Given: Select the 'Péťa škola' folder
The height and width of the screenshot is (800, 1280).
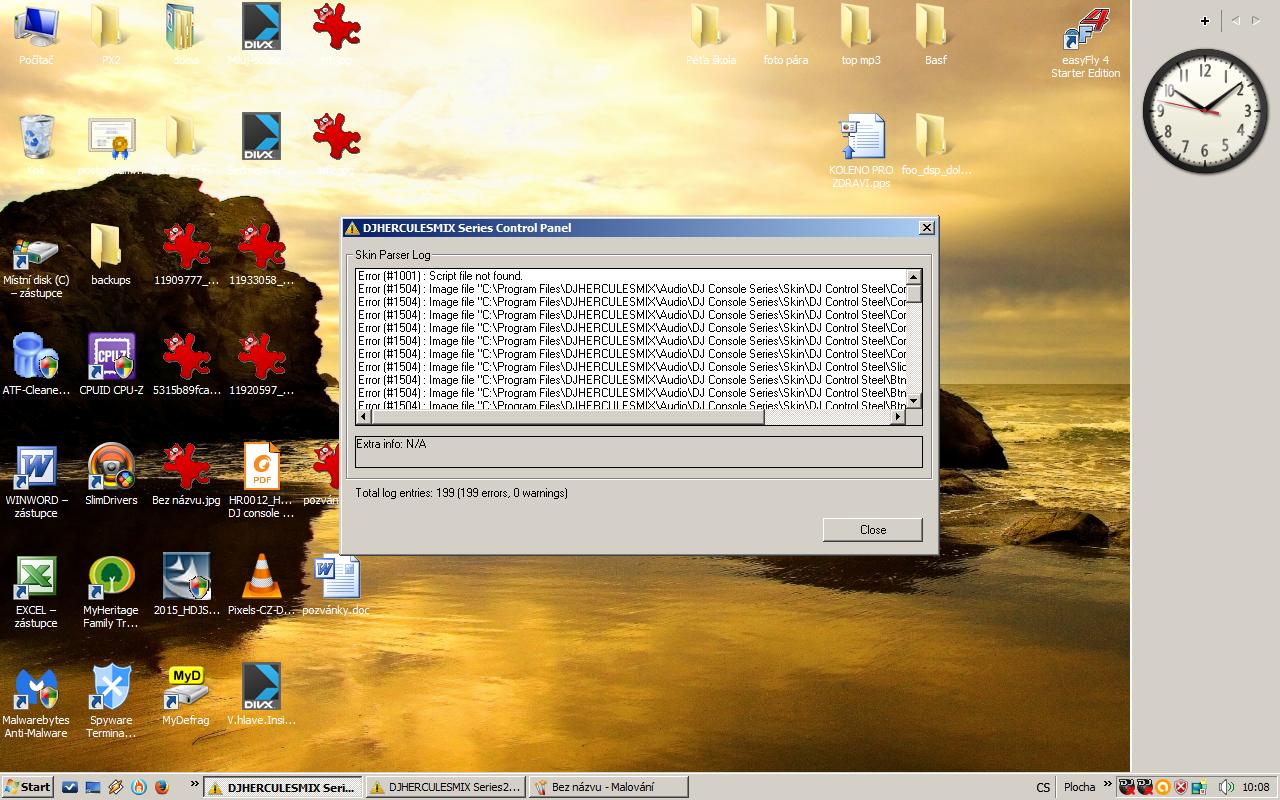Looking at the screenshot, I should [x=711, y=35].
